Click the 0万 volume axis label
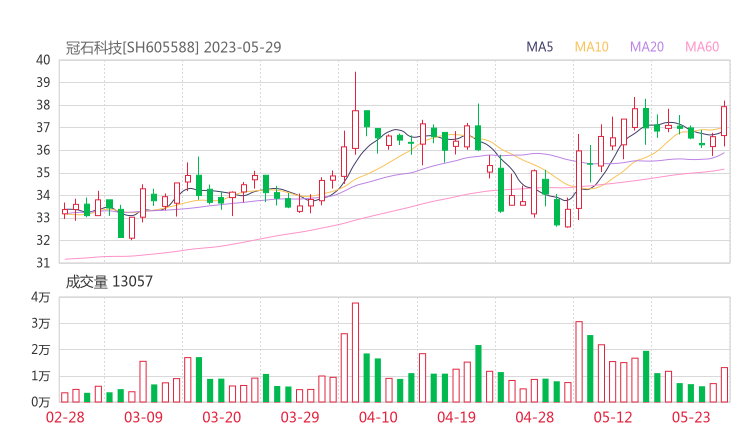Viewport: 740px width, 440px height. 41,402
